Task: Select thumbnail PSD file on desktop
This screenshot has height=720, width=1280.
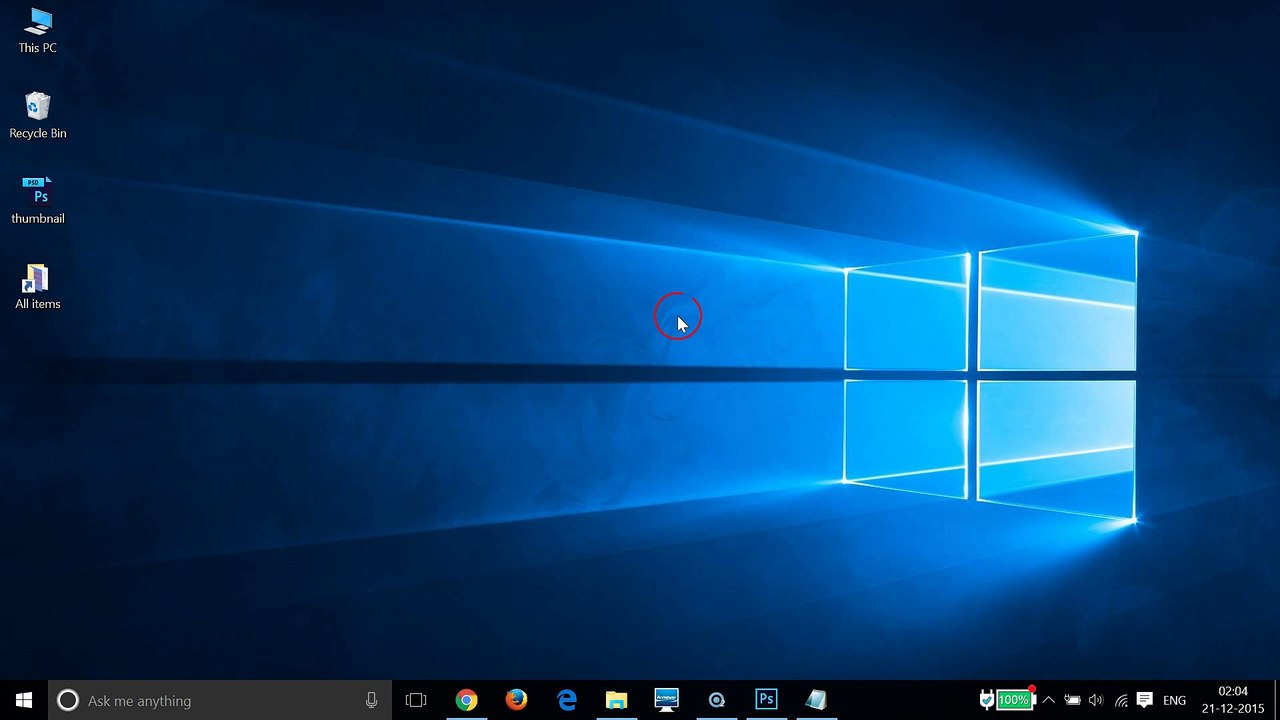Action: click(x=38, y=200)
